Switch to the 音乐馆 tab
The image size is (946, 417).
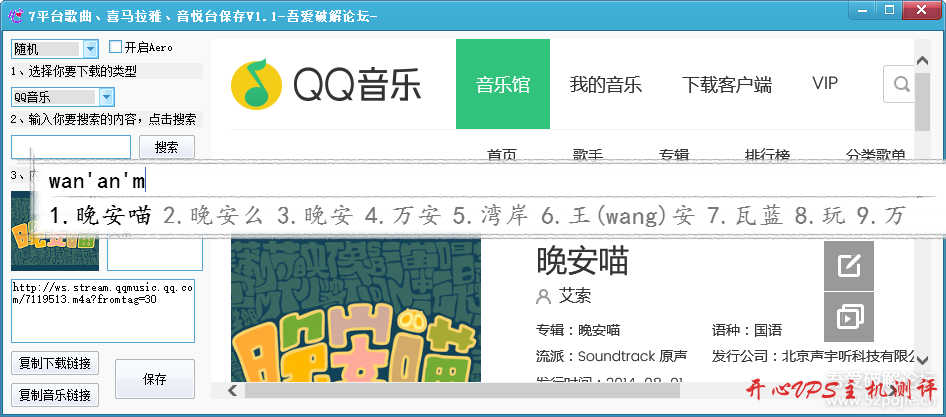503,84
